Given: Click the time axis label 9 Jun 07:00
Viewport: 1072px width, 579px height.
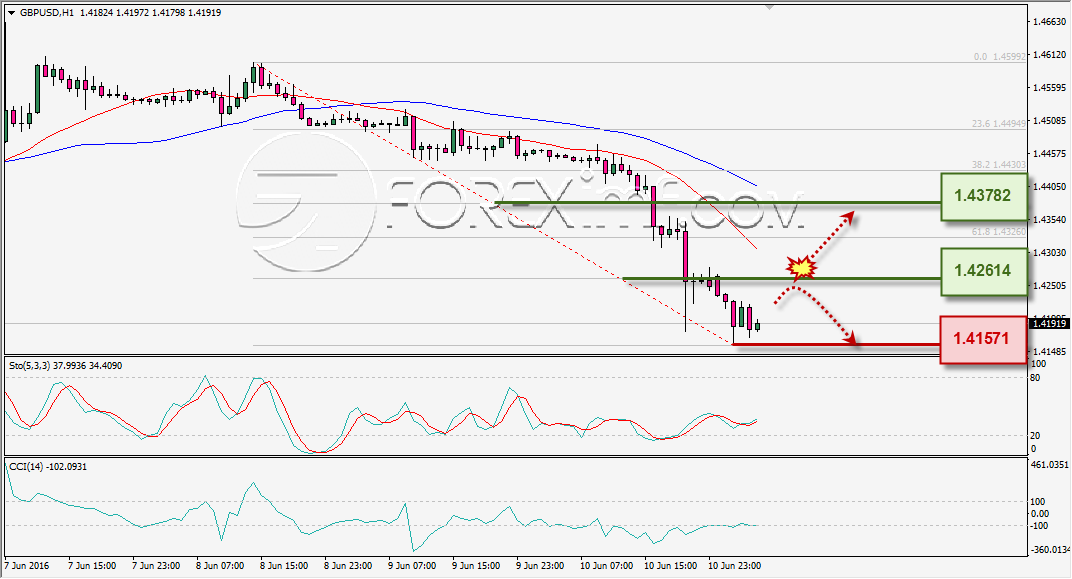Looking at the screenshot, I should coord(412,566).
